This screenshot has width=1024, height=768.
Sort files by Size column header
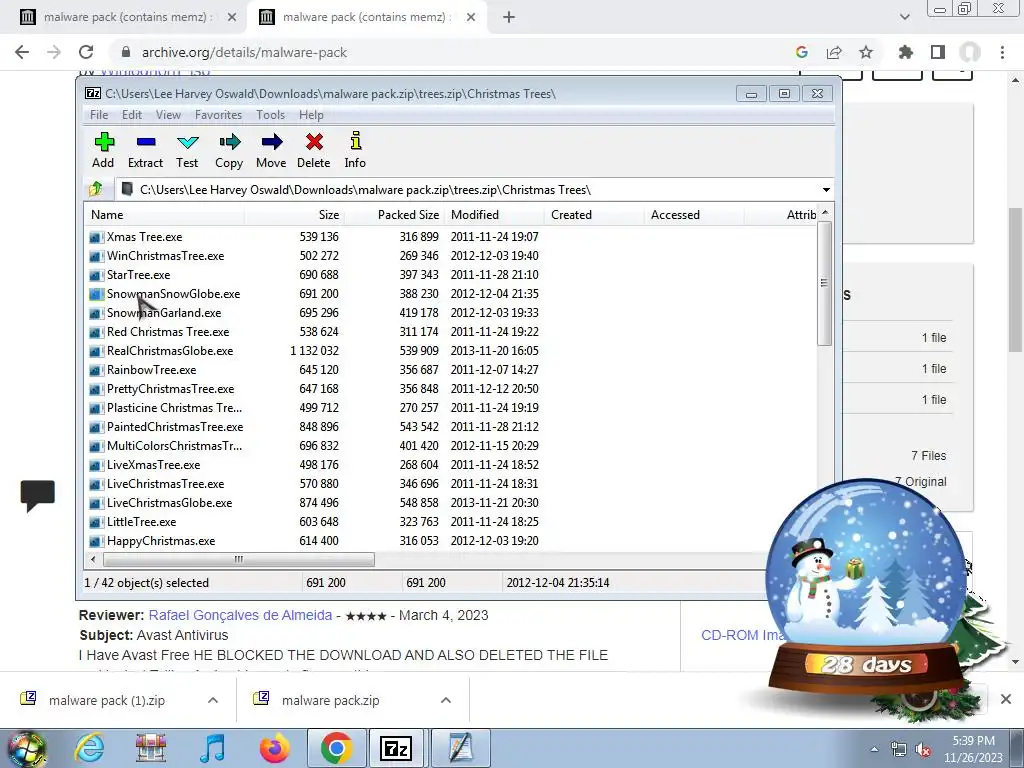point(295,215)
